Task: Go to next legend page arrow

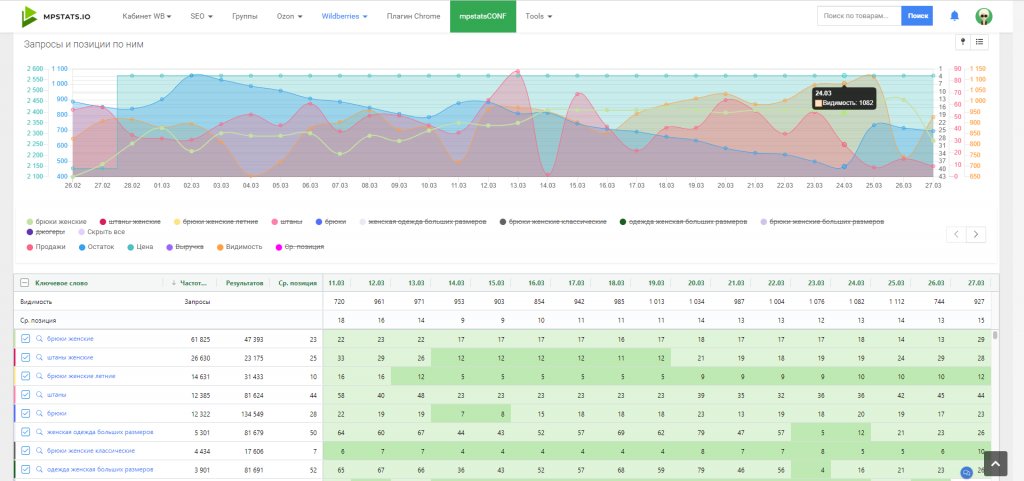Action: 976,234
